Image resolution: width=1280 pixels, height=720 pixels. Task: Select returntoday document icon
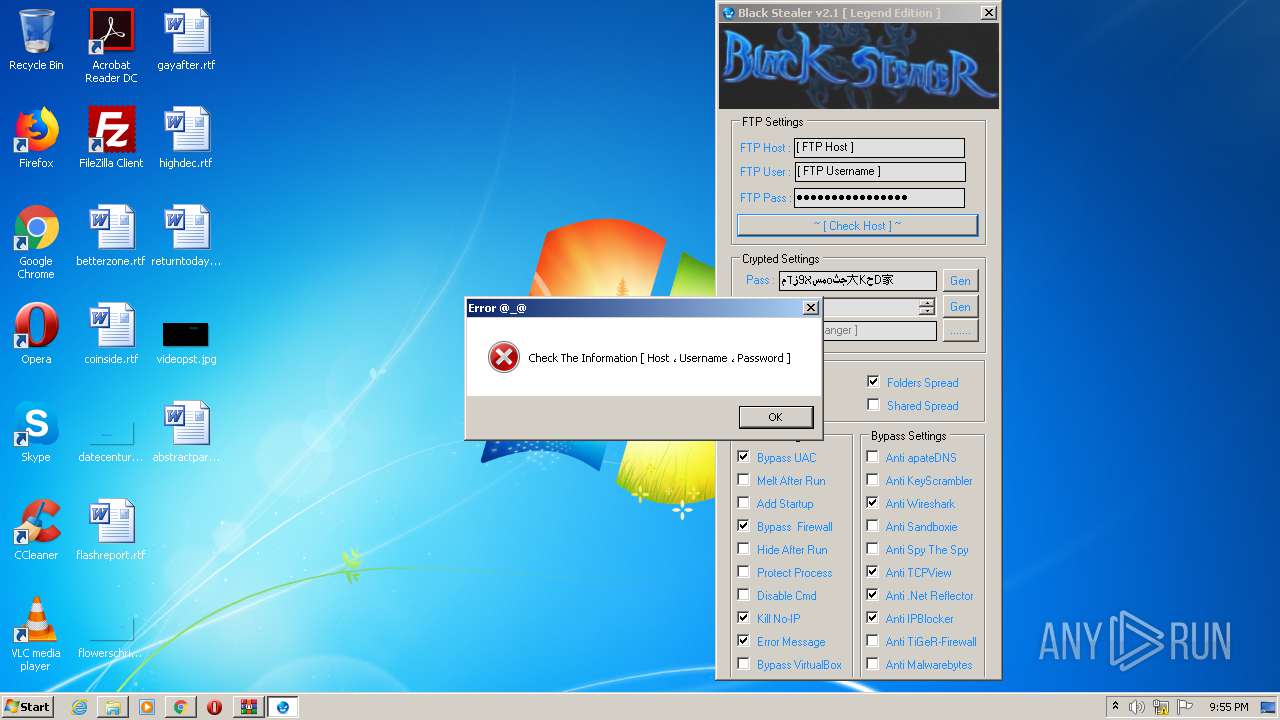click(x=186, y=236)
